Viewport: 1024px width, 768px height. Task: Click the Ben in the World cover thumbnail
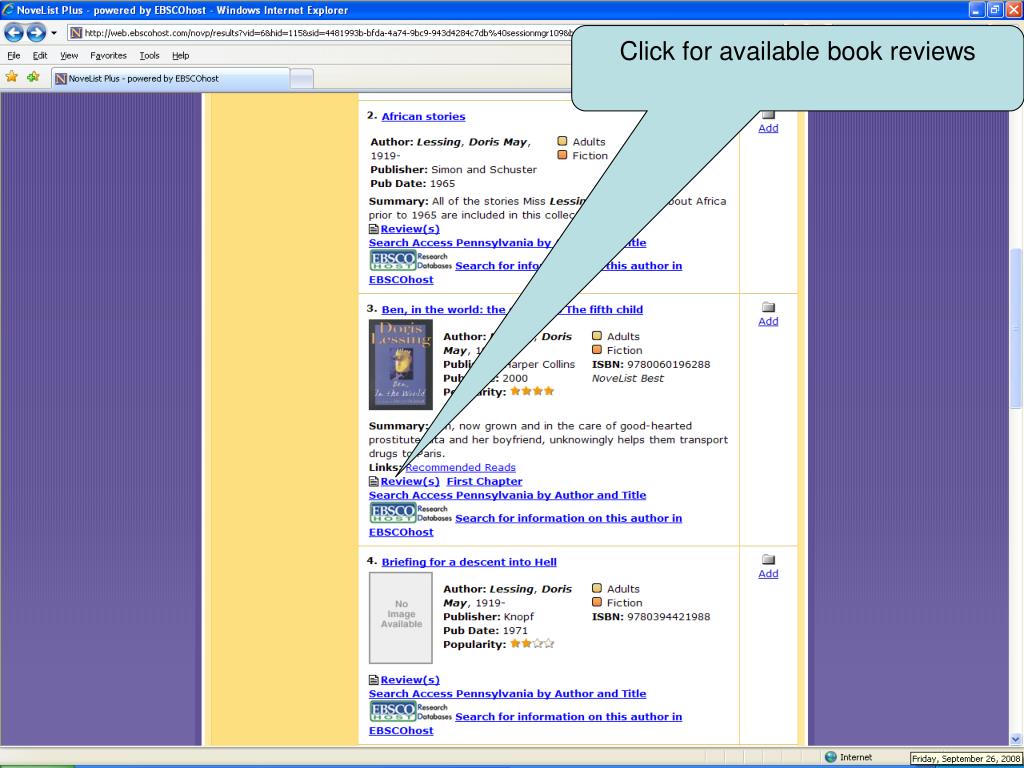point(400,364)
